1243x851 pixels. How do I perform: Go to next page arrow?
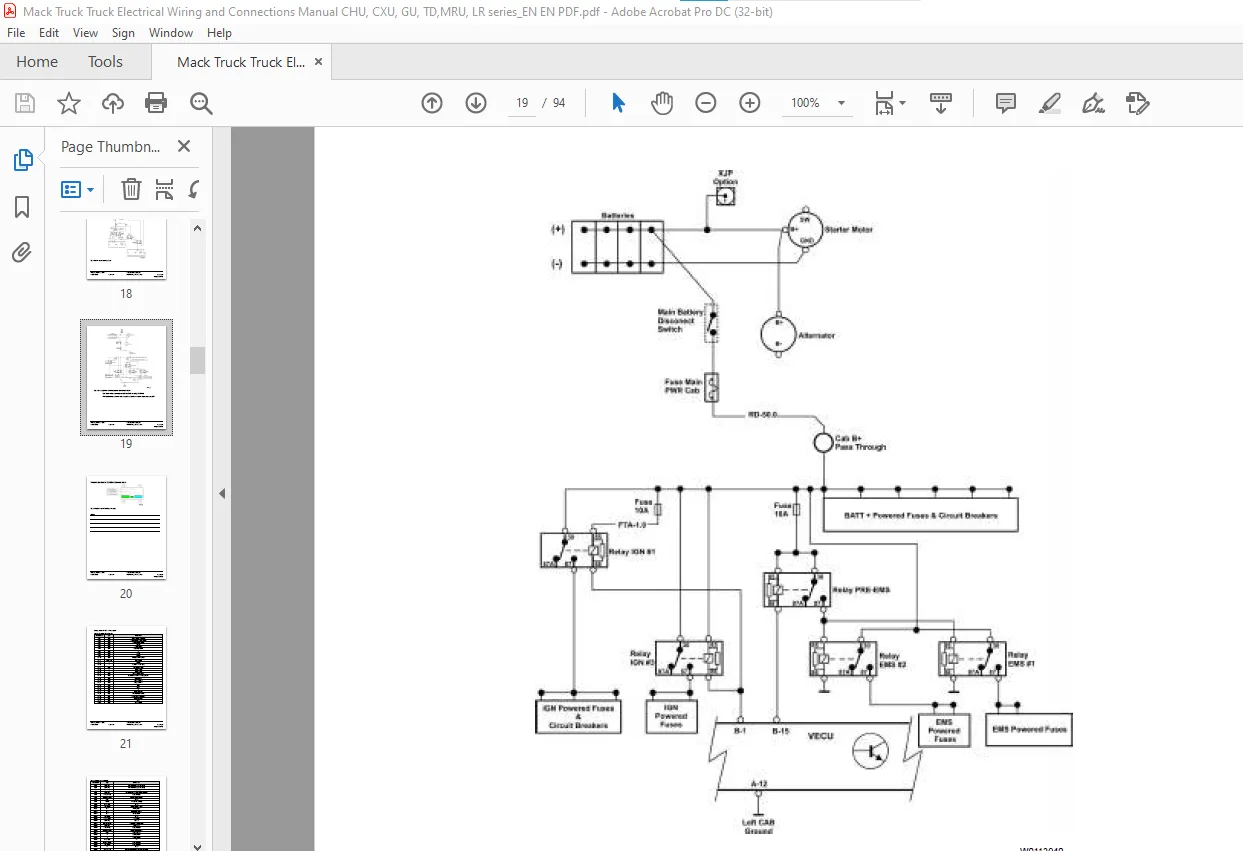476,103
